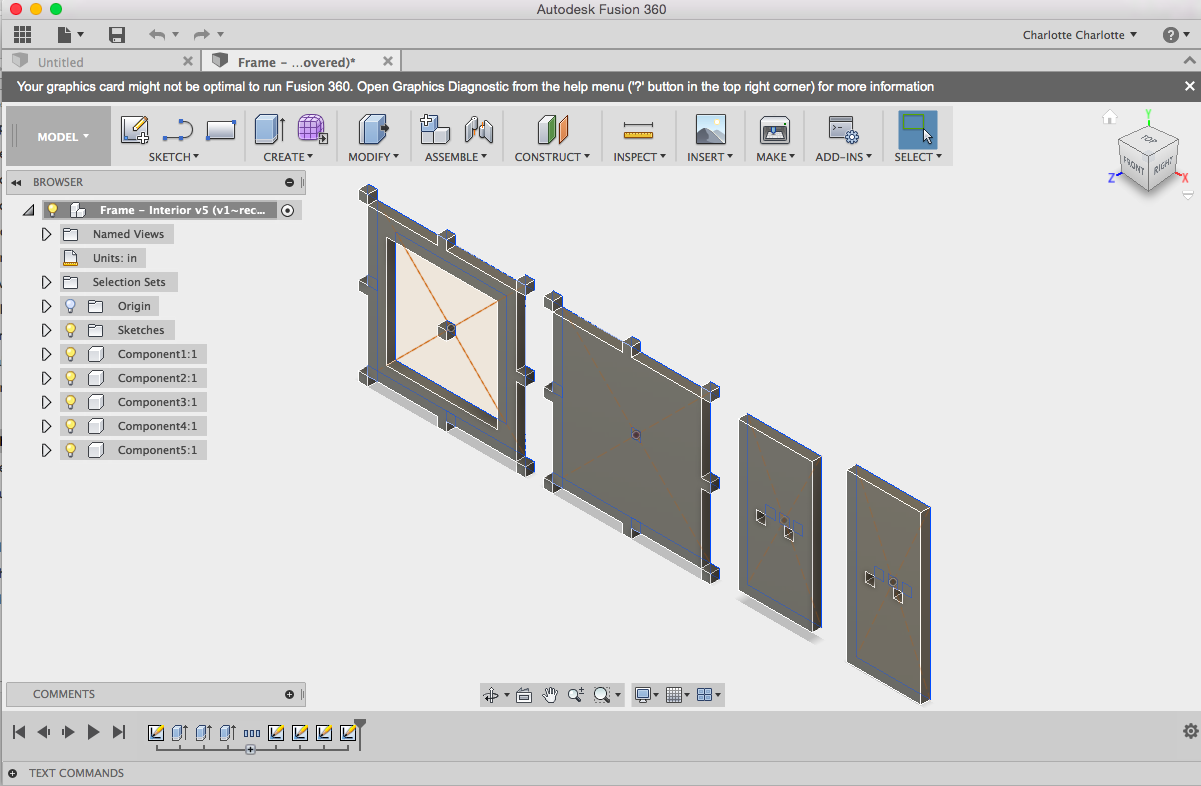1201x786 pixels.
Task: Select the New Component assemble tool
Action: pos(435,129)
